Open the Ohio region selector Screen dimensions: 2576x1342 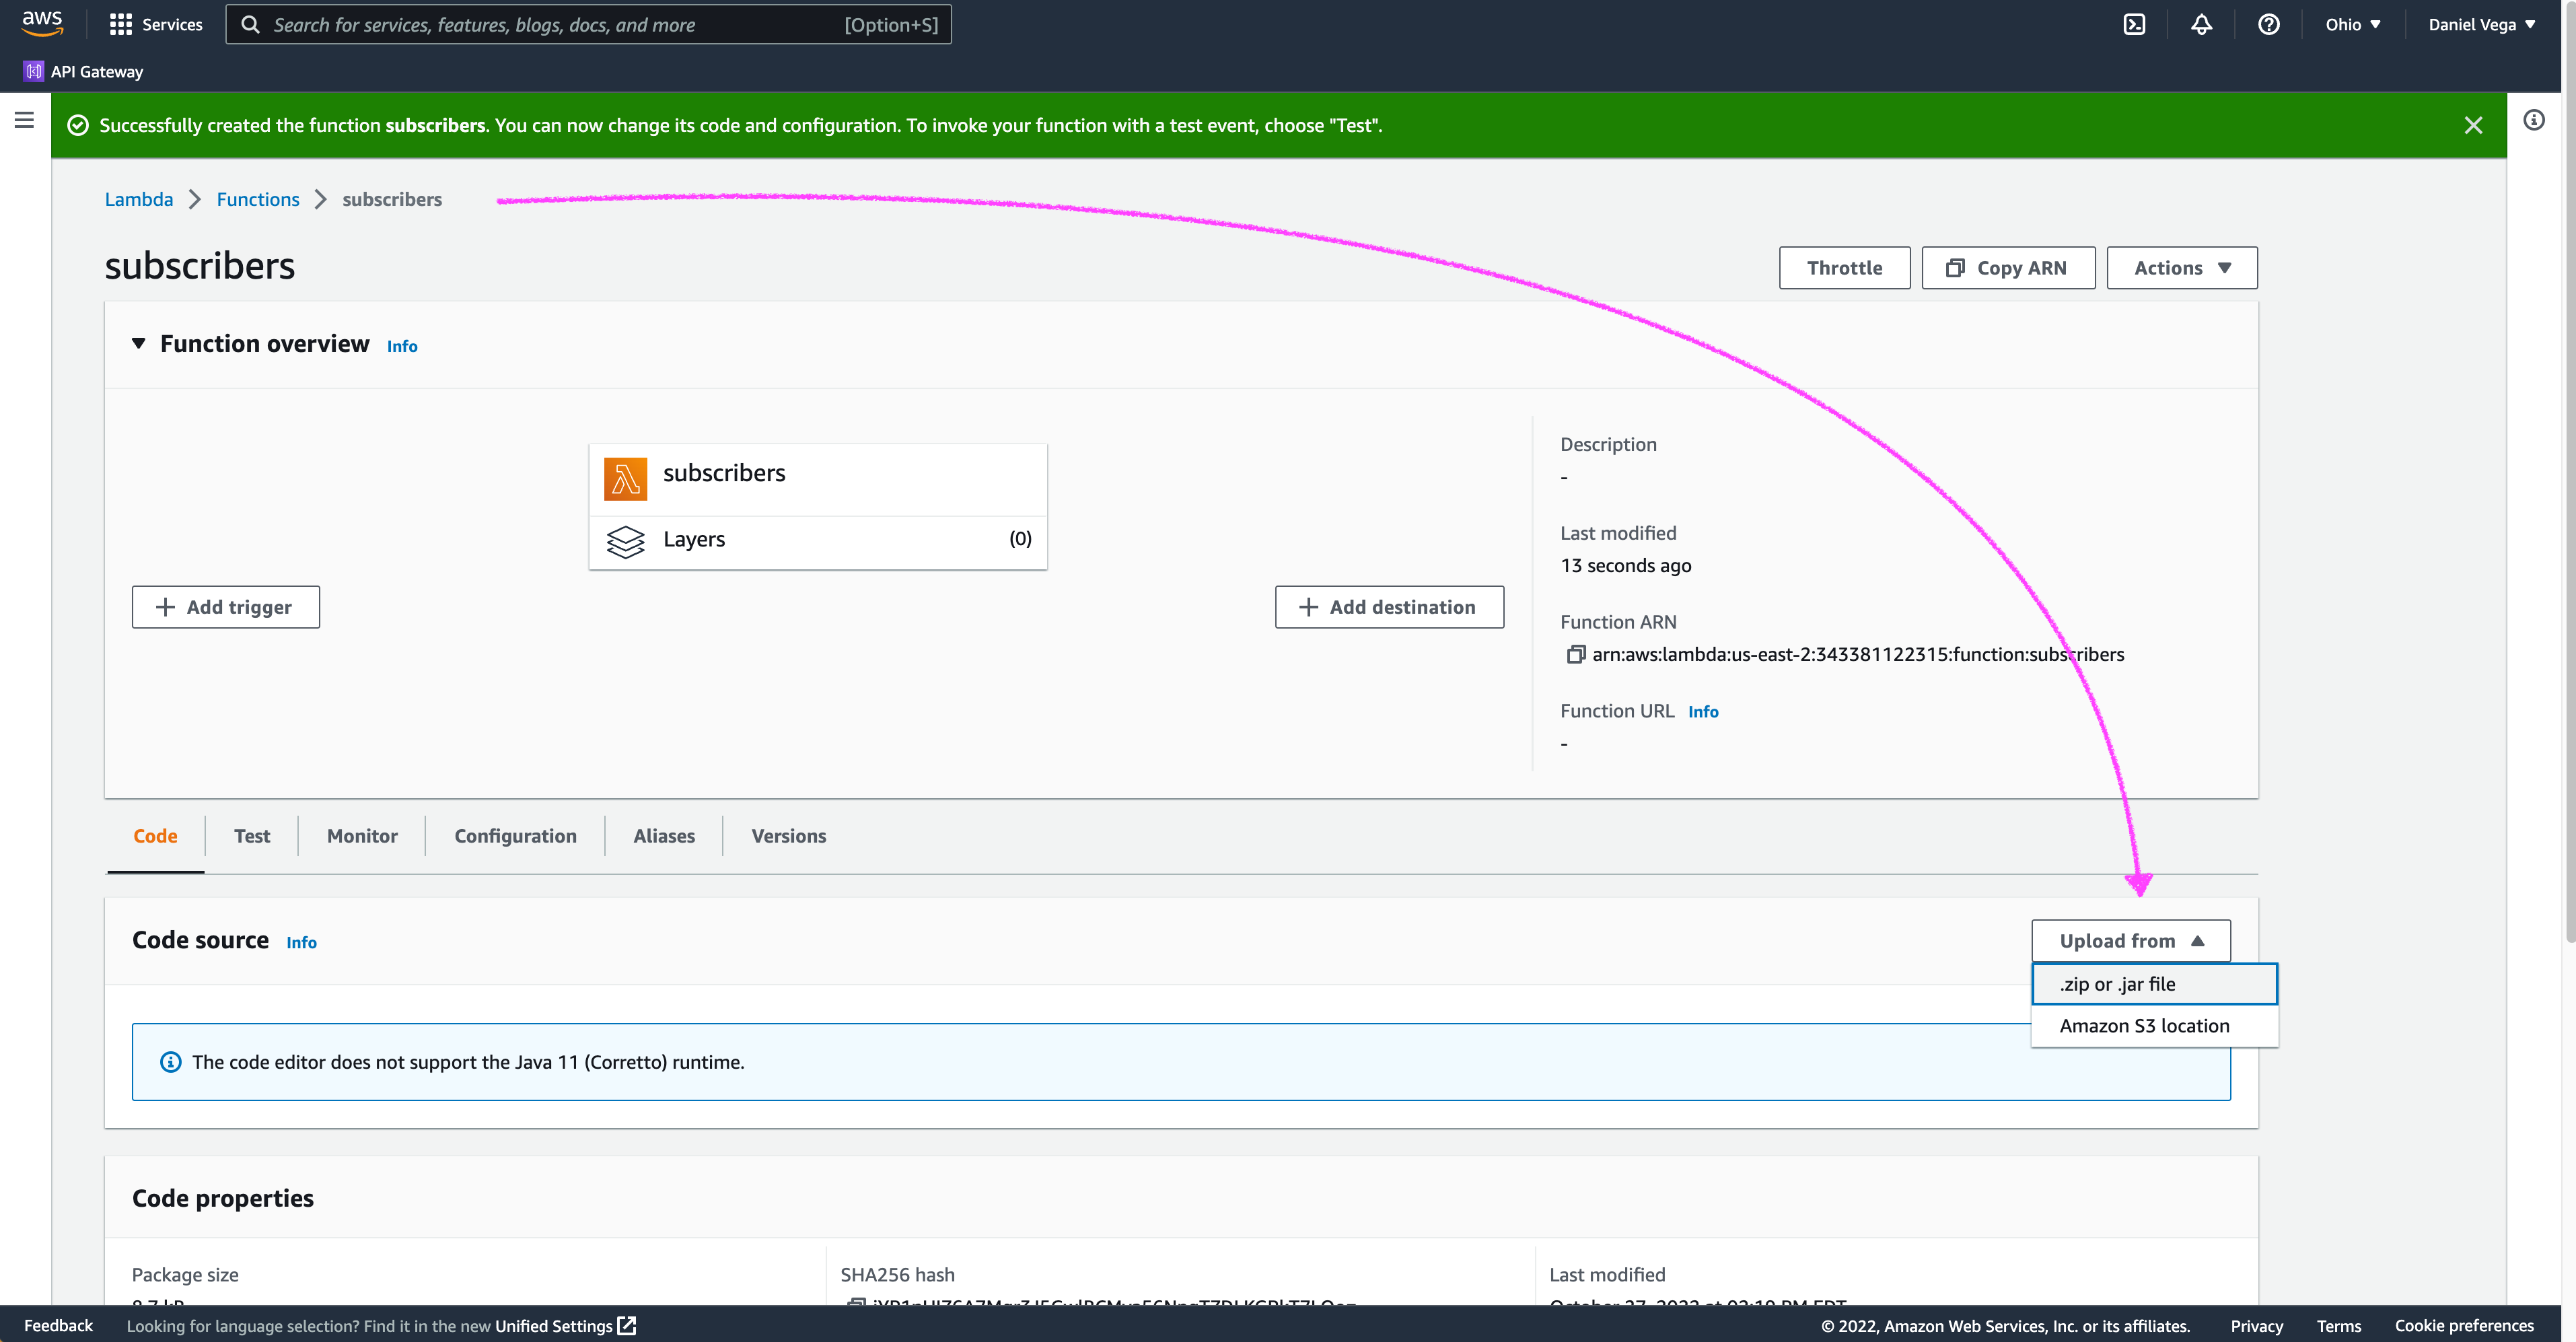(x=2352, y=25)
